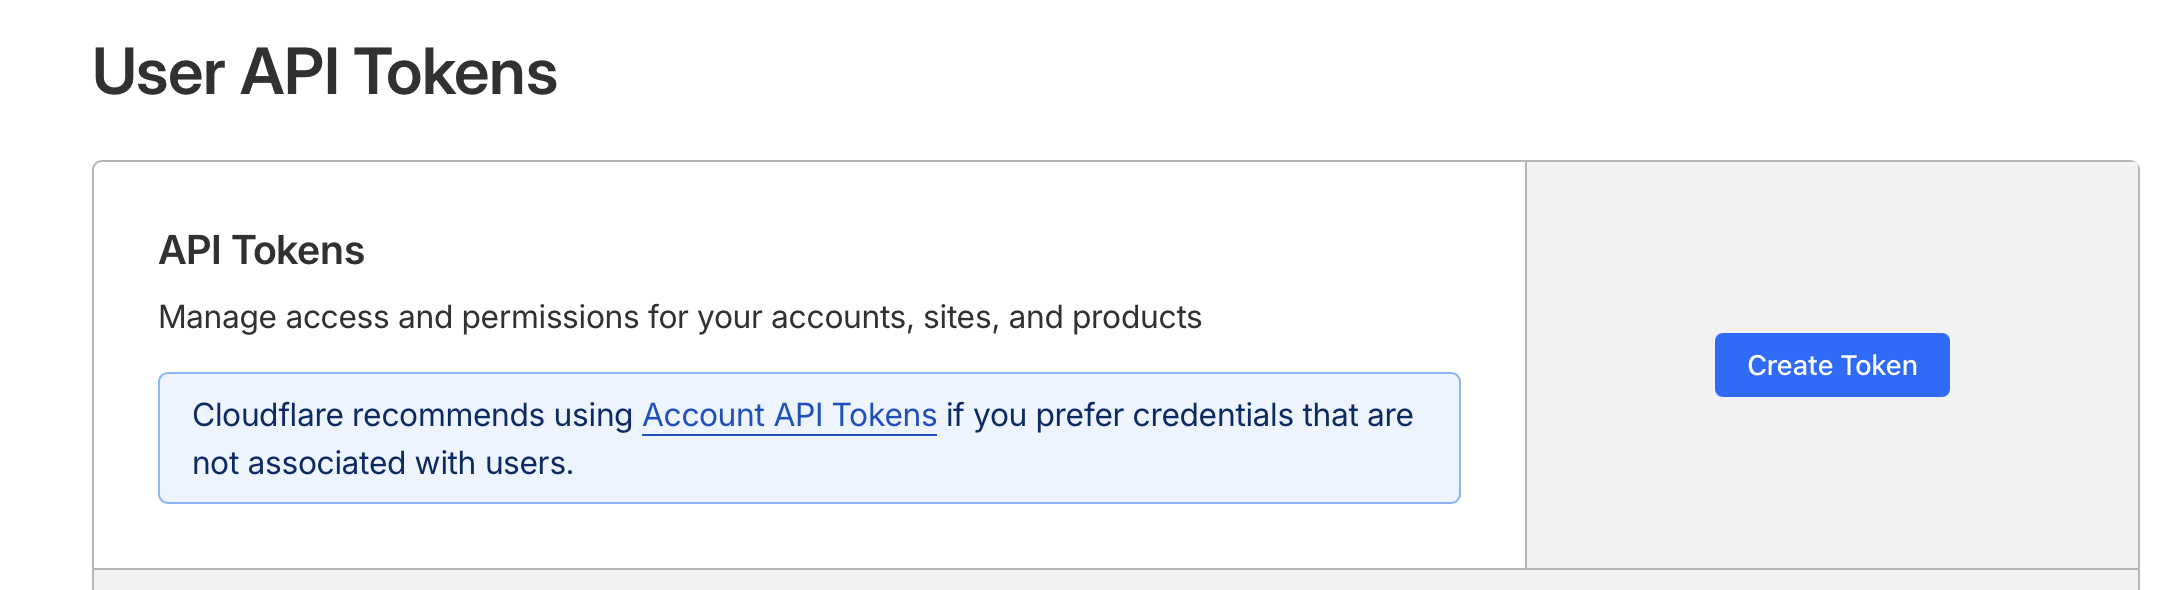Viewport: 2176px width, 590px height.
Task: Click the word 'User' in page title
Action: click(158, 73)
